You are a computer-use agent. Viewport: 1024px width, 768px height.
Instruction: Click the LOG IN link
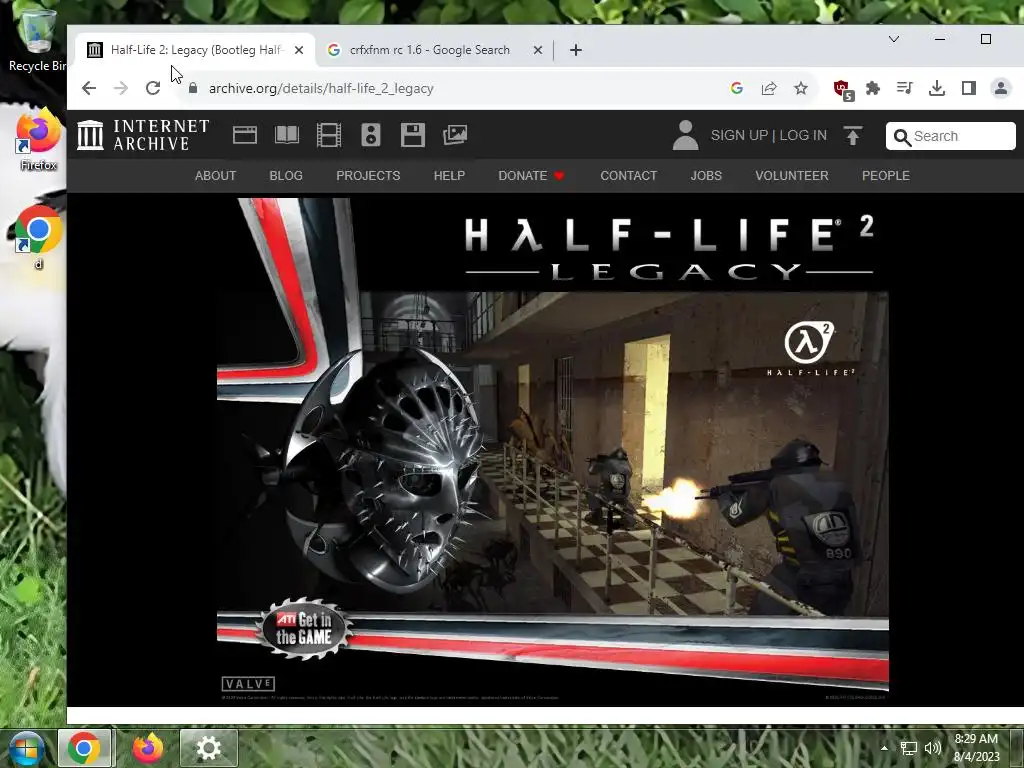coord(803,135)
